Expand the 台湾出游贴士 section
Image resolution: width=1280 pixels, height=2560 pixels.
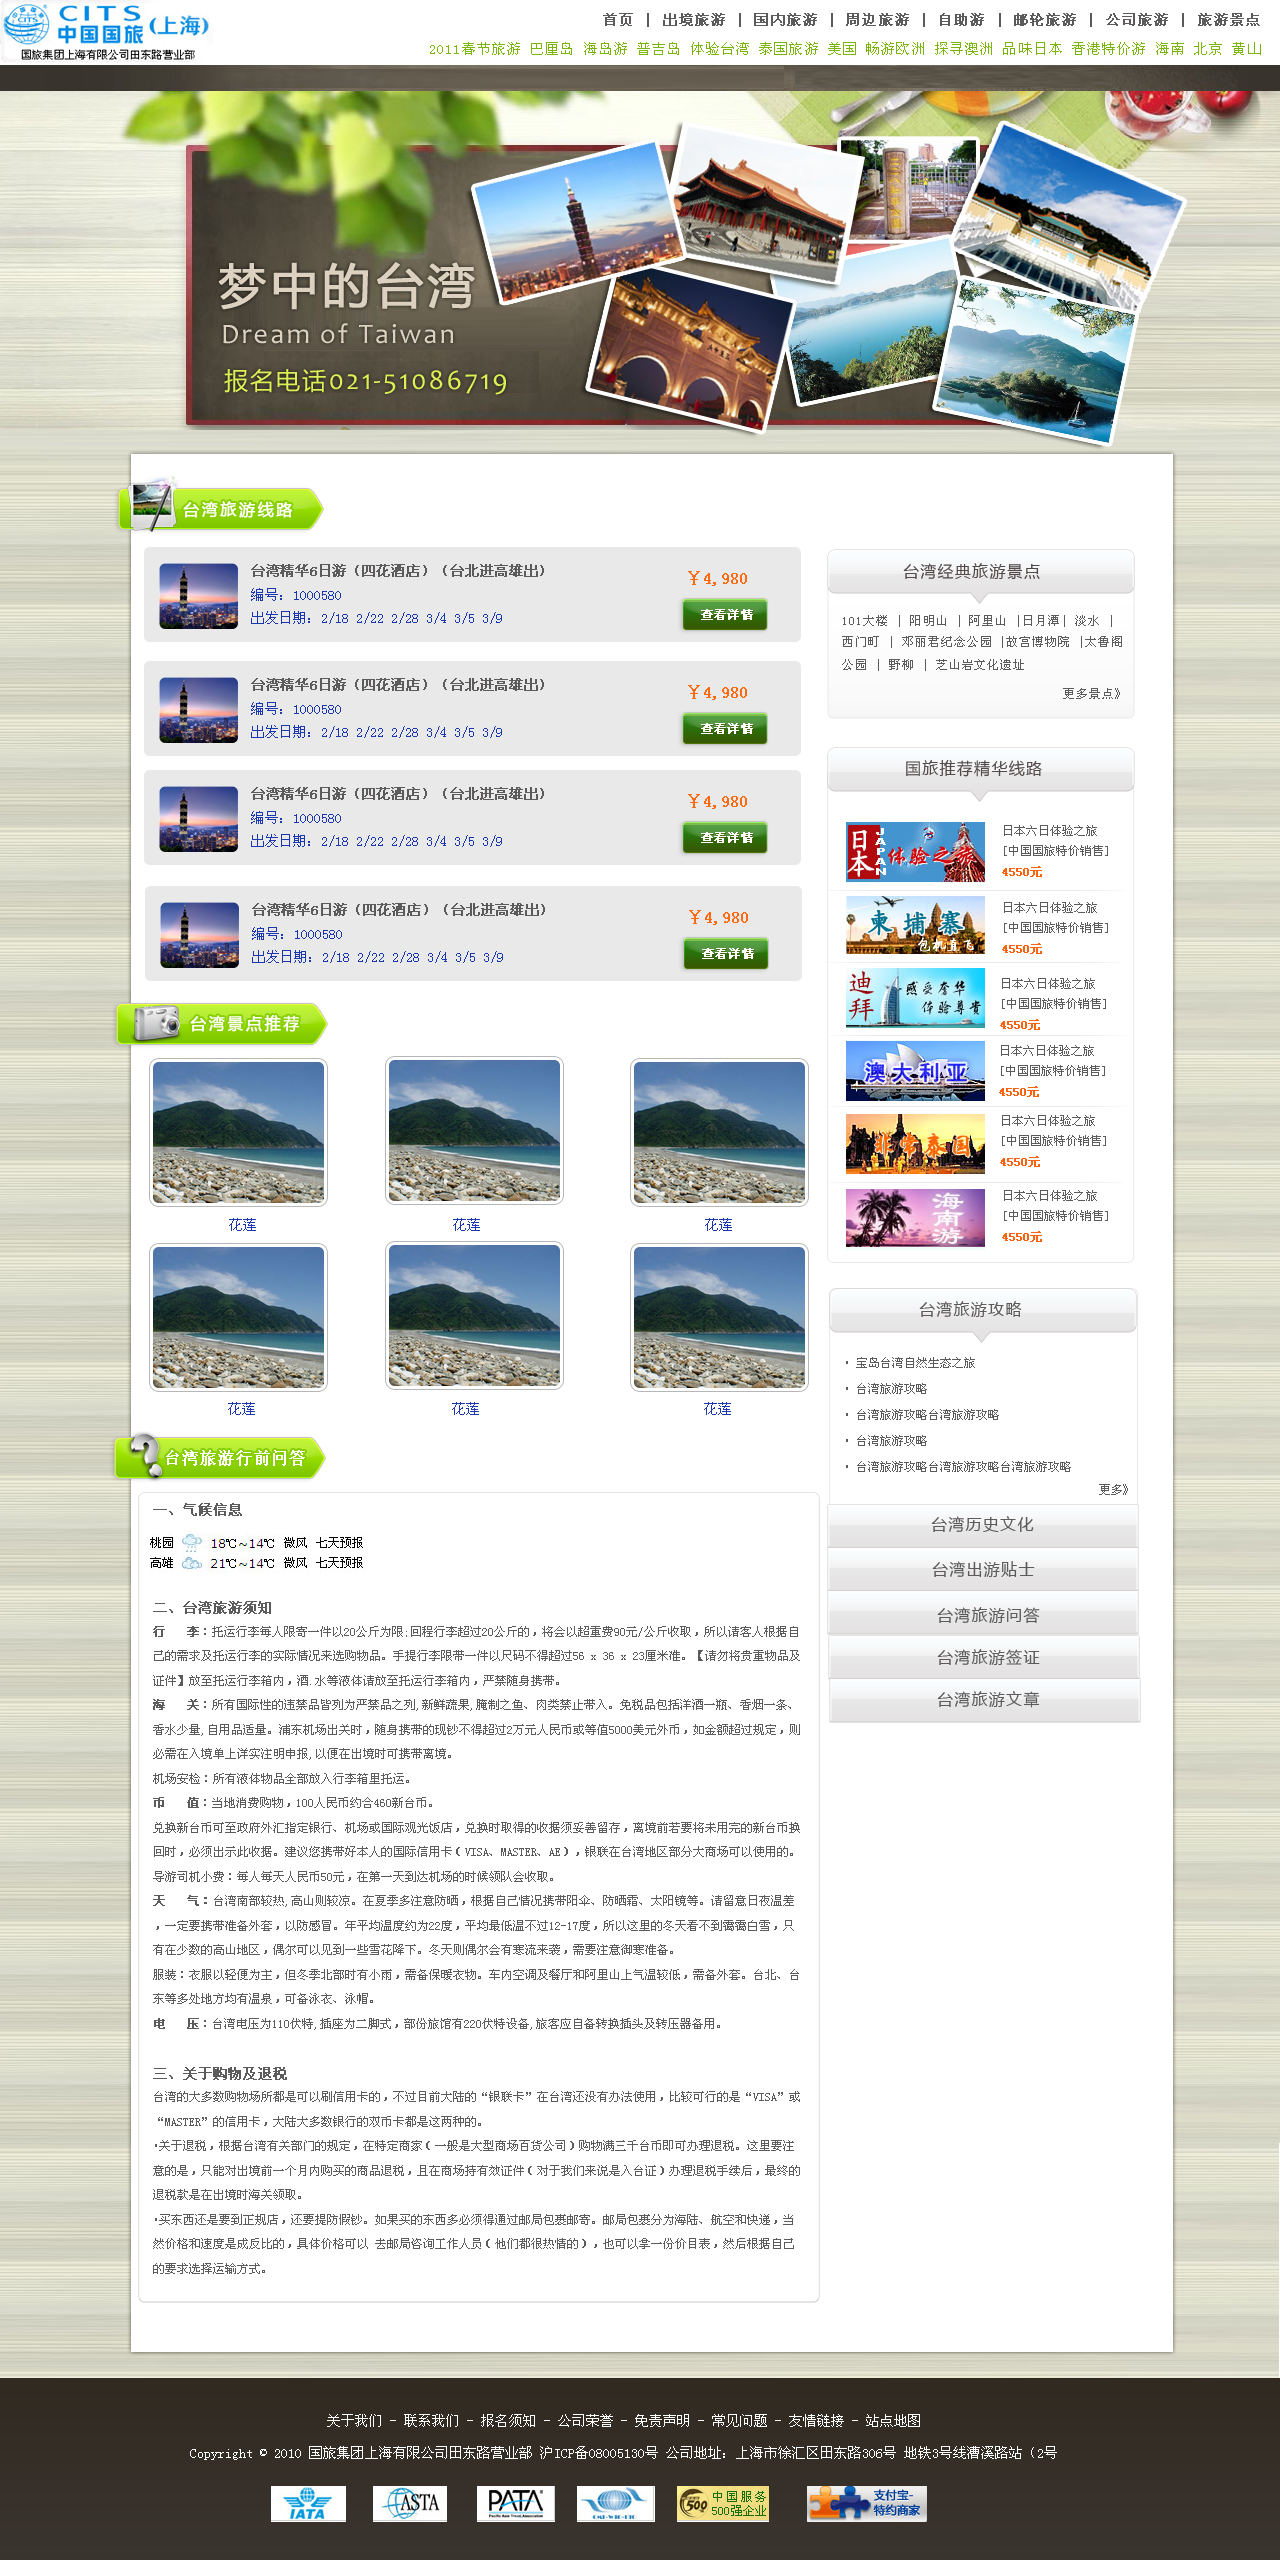pyautogui.click(x=983, y=1570)
